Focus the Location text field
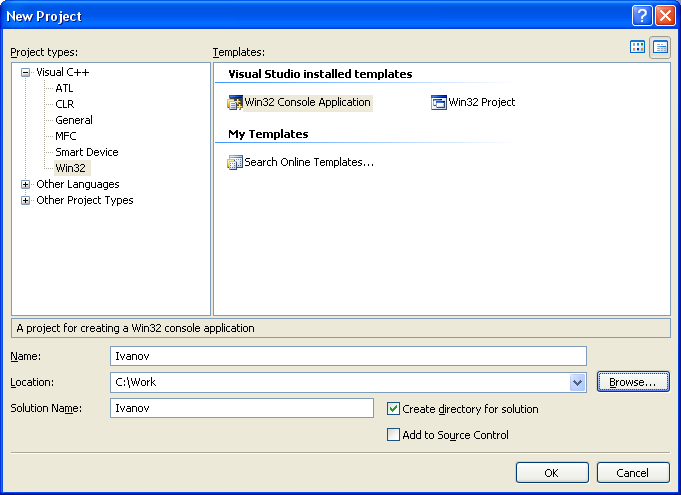 340,383
